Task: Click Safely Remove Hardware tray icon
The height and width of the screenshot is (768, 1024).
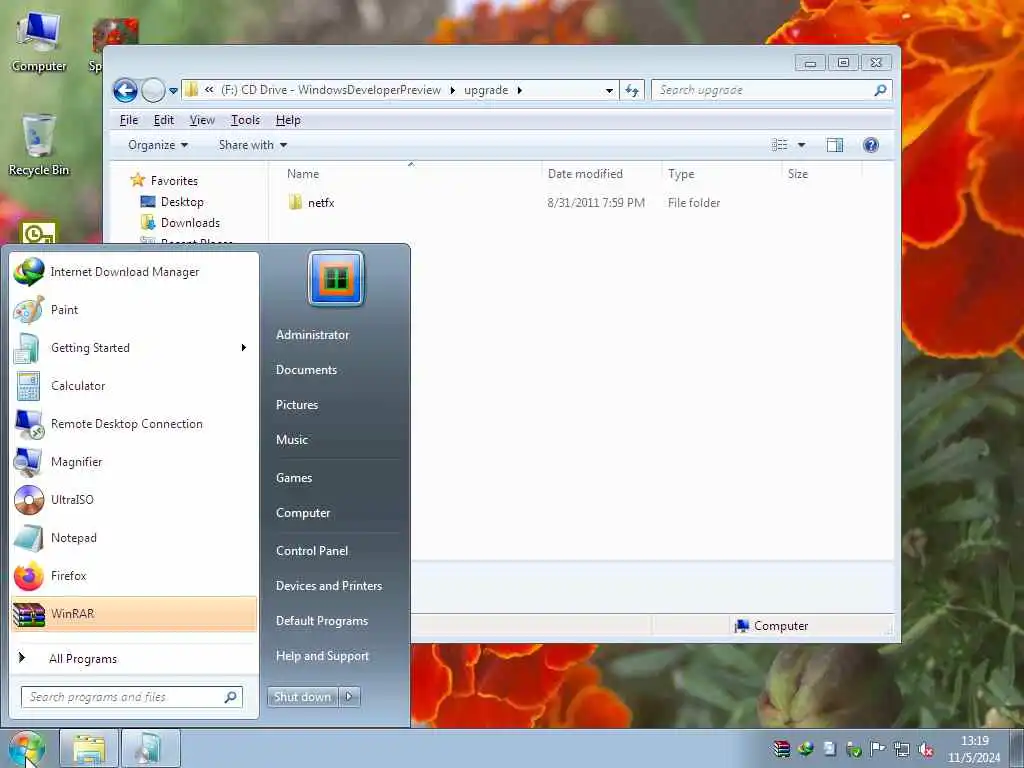Action: (854, 749)
